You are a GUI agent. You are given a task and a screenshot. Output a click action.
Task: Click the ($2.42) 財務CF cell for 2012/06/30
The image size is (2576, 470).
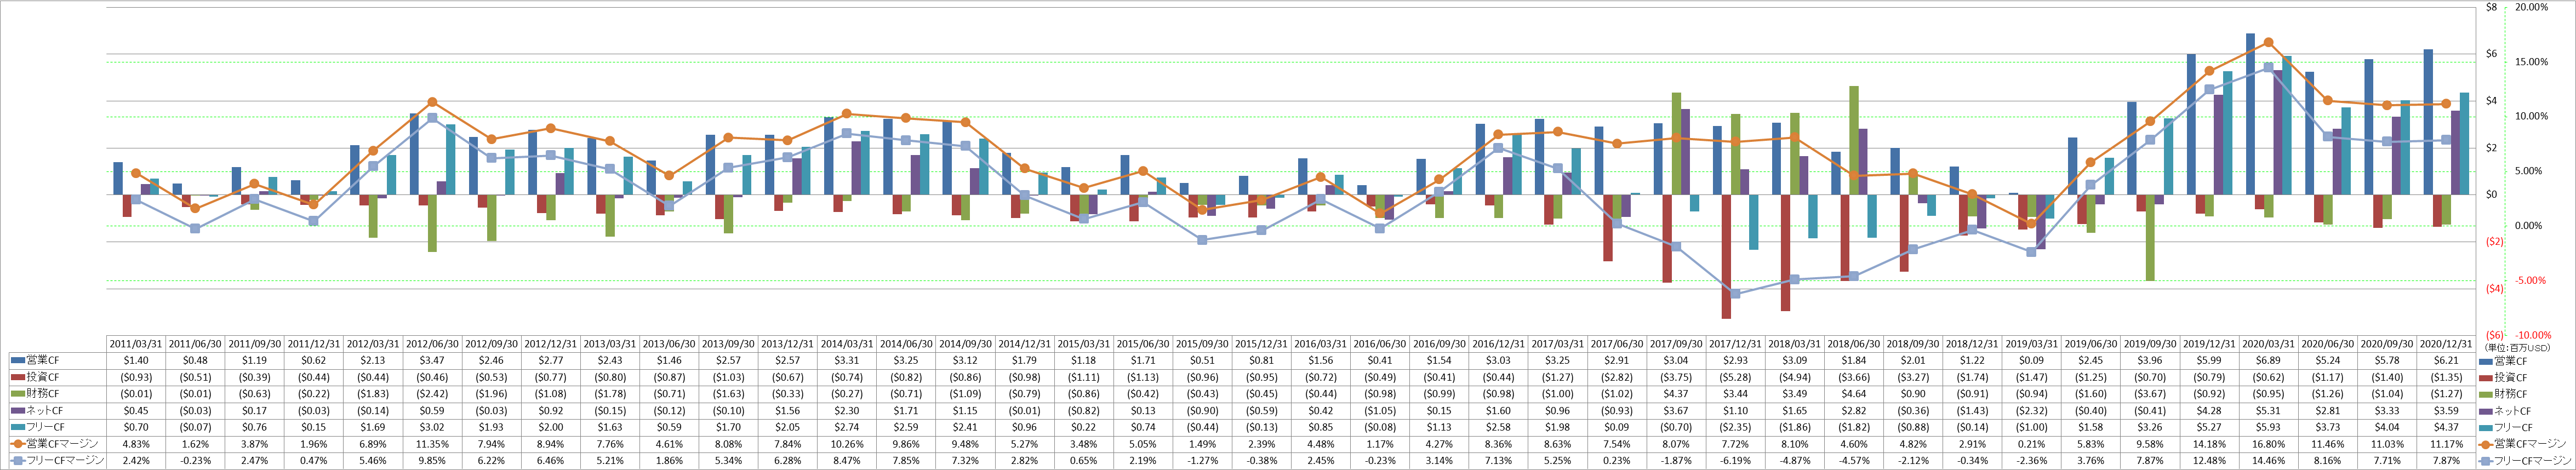pos(432,394)
